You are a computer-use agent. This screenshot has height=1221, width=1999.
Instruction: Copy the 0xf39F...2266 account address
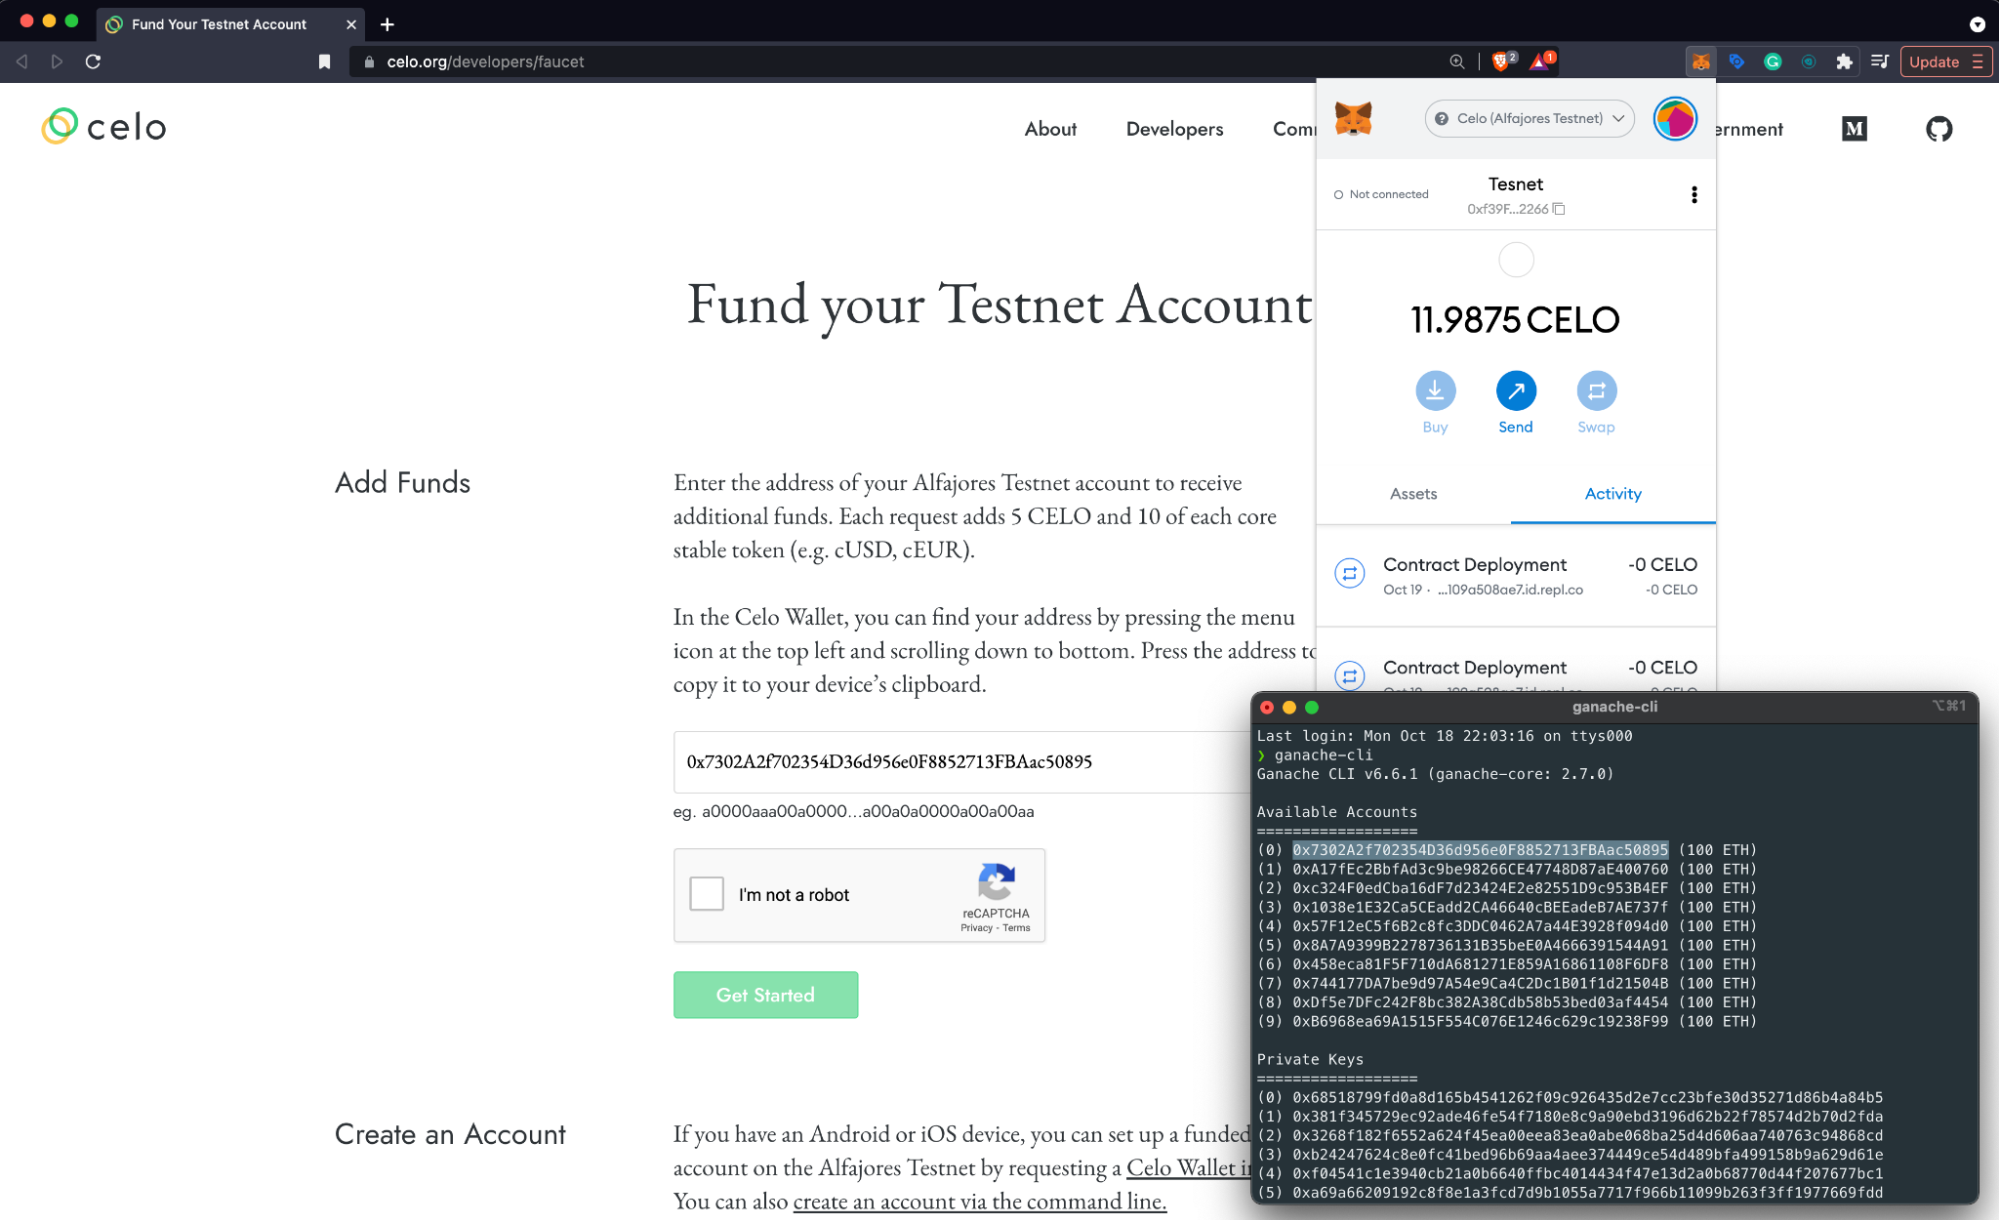click(x=1560, y=209)
